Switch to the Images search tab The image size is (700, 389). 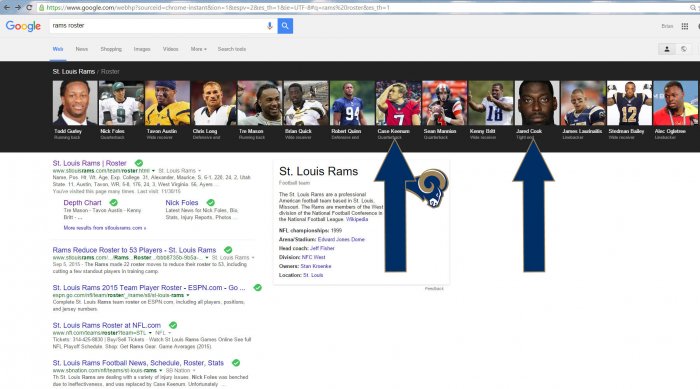[142, 49]
